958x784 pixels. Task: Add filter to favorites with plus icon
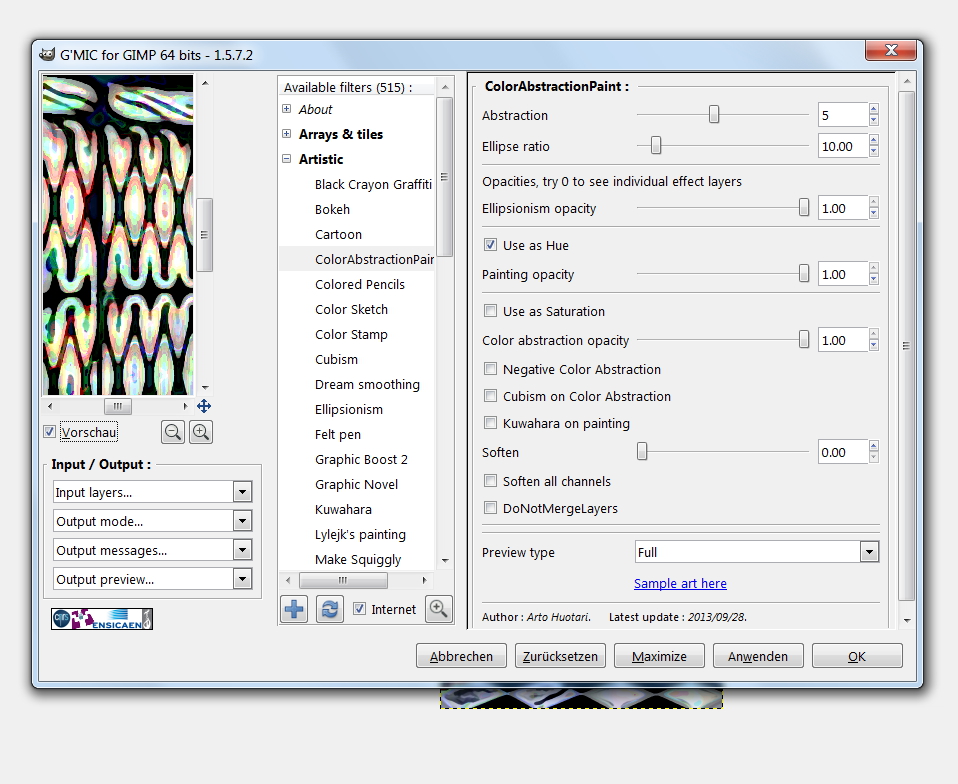click(294, 609)
